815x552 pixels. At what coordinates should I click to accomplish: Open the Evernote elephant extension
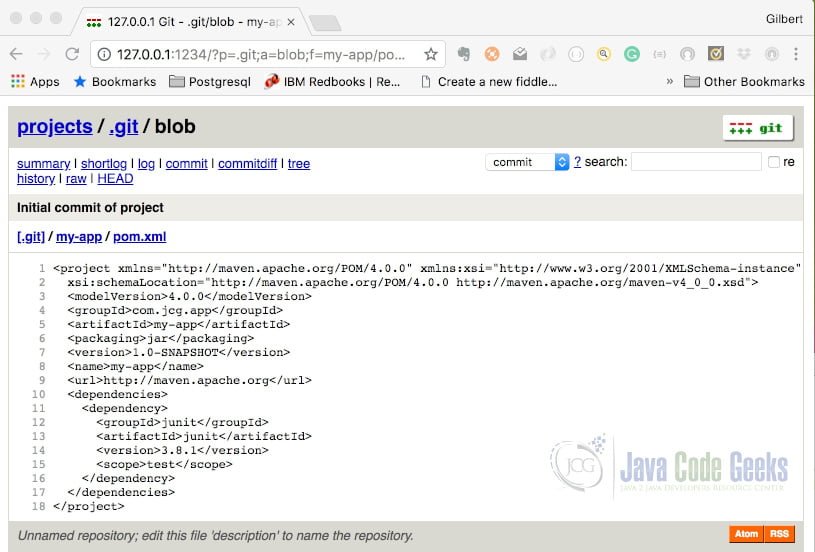pyautogui.click(x=464, y=54)
